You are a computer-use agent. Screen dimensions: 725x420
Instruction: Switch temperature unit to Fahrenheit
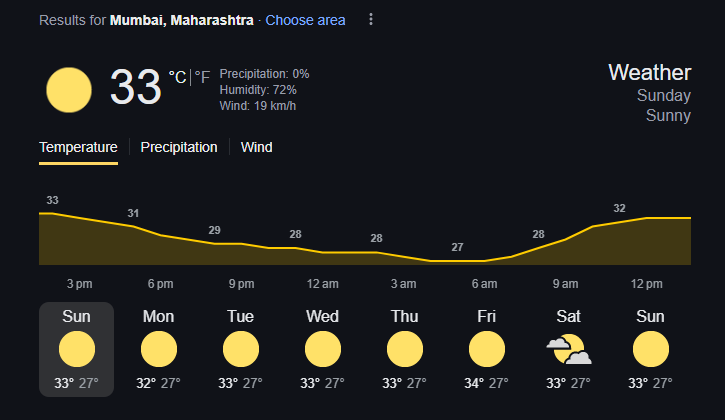tap(202, 76)
